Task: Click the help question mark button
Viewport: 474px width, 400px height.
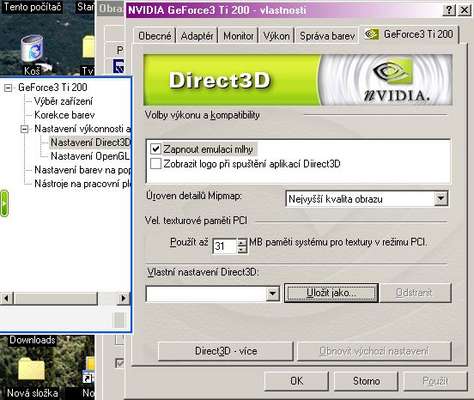Action: click(449, 10)
